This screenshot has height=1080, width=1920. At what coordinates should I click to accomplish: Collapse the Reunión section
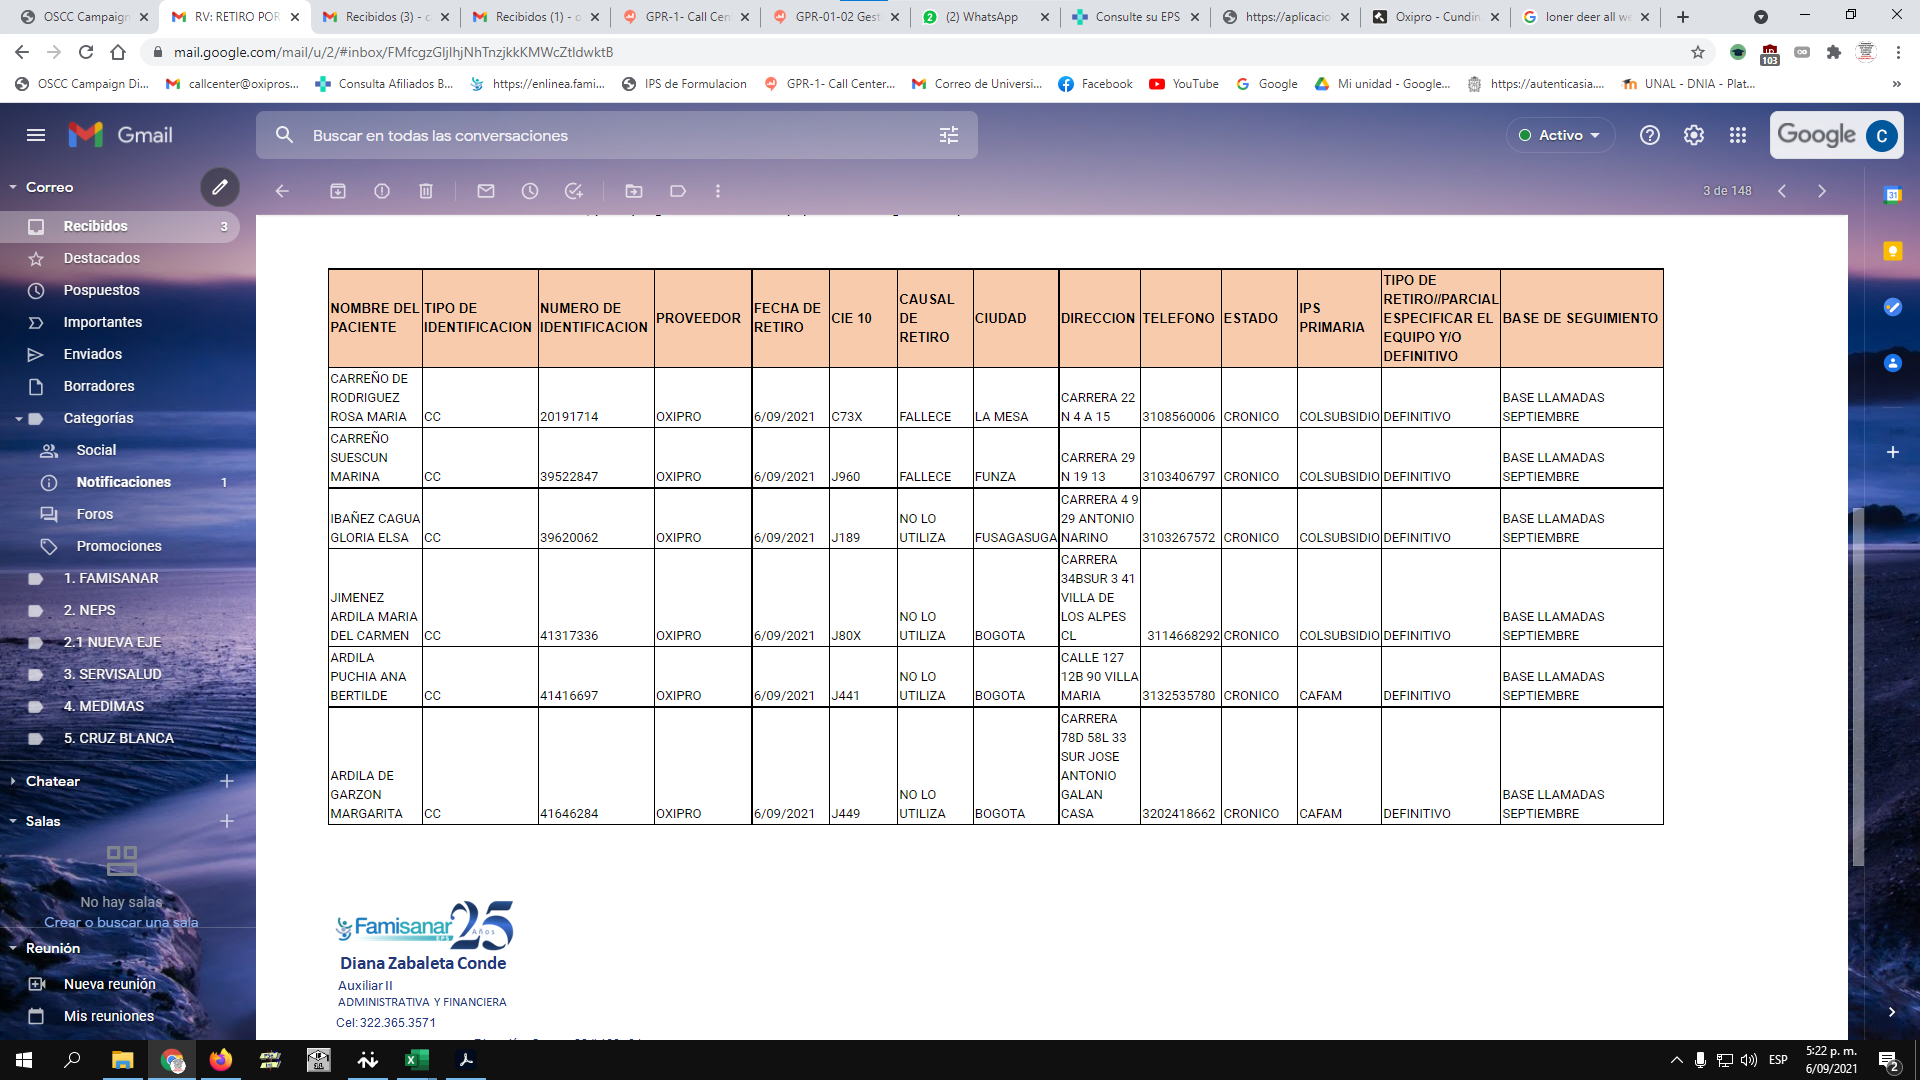(13, 948)
